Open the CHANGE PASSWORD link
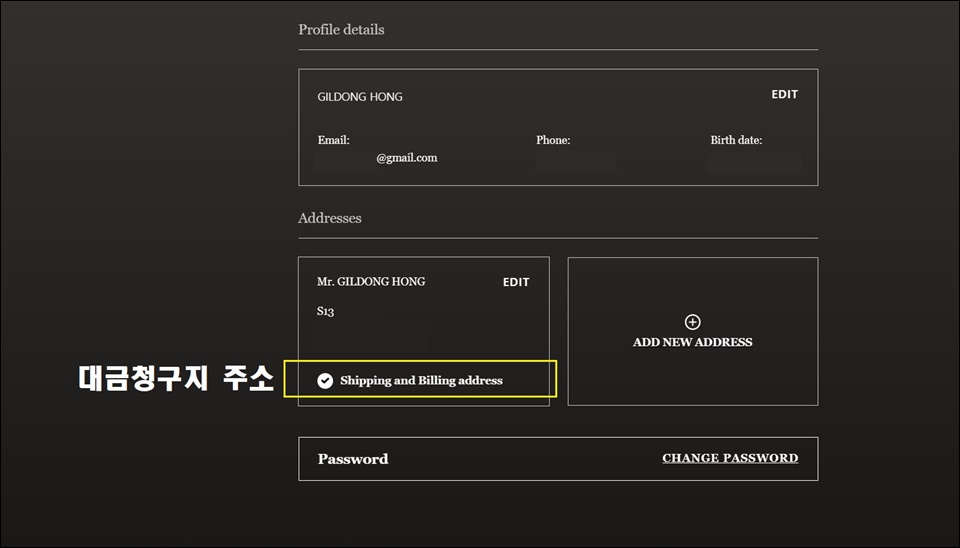960x548 pixels. coord(730,458)
